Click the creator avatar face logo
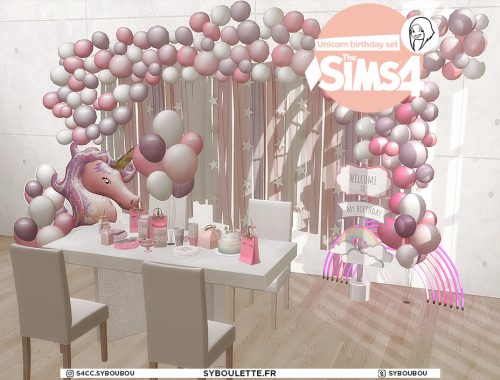The image size is (500, 380). 420,34
